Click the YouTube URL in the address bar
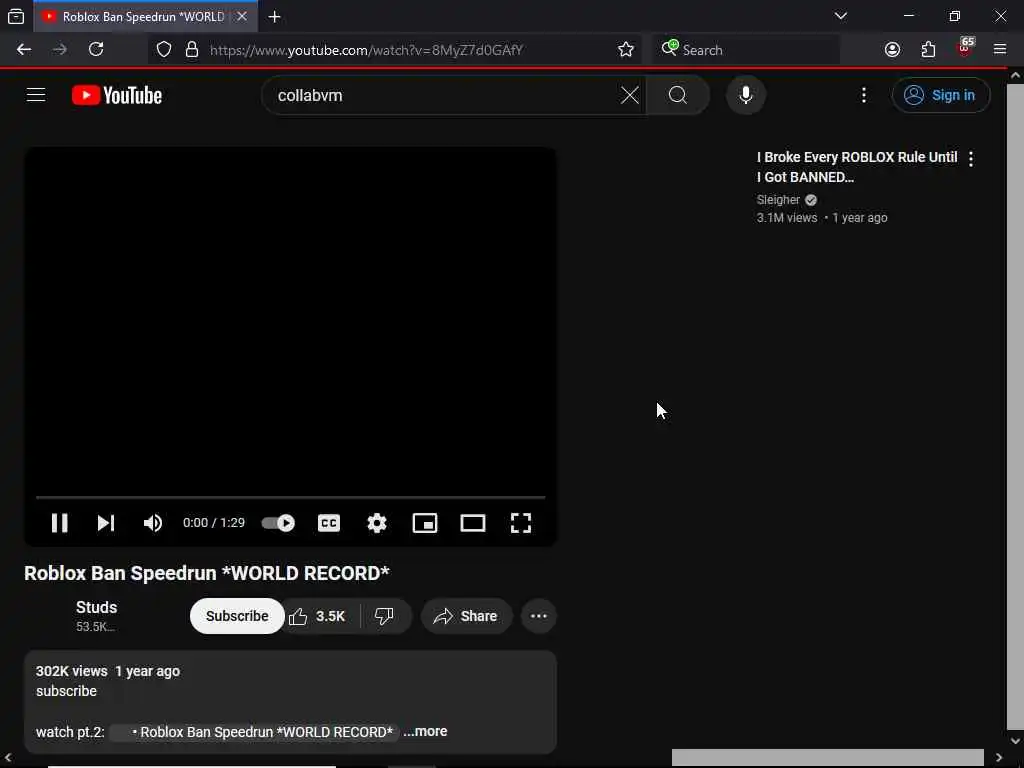This screenshot has width=1024, height=768. tap(366, 50)
